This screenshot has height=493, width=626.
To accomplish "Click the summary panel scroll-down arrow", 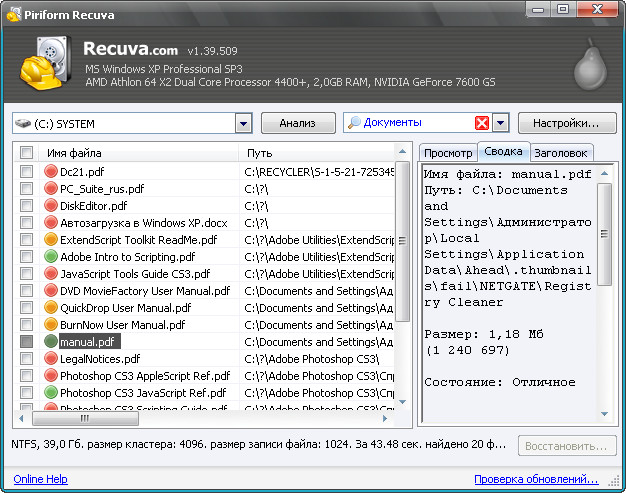I will (604, 414).
